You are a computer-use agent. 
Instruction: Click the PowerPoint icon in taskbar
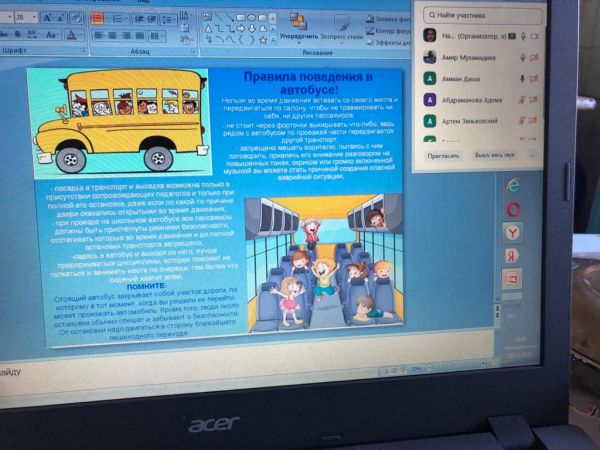[512, 278]
